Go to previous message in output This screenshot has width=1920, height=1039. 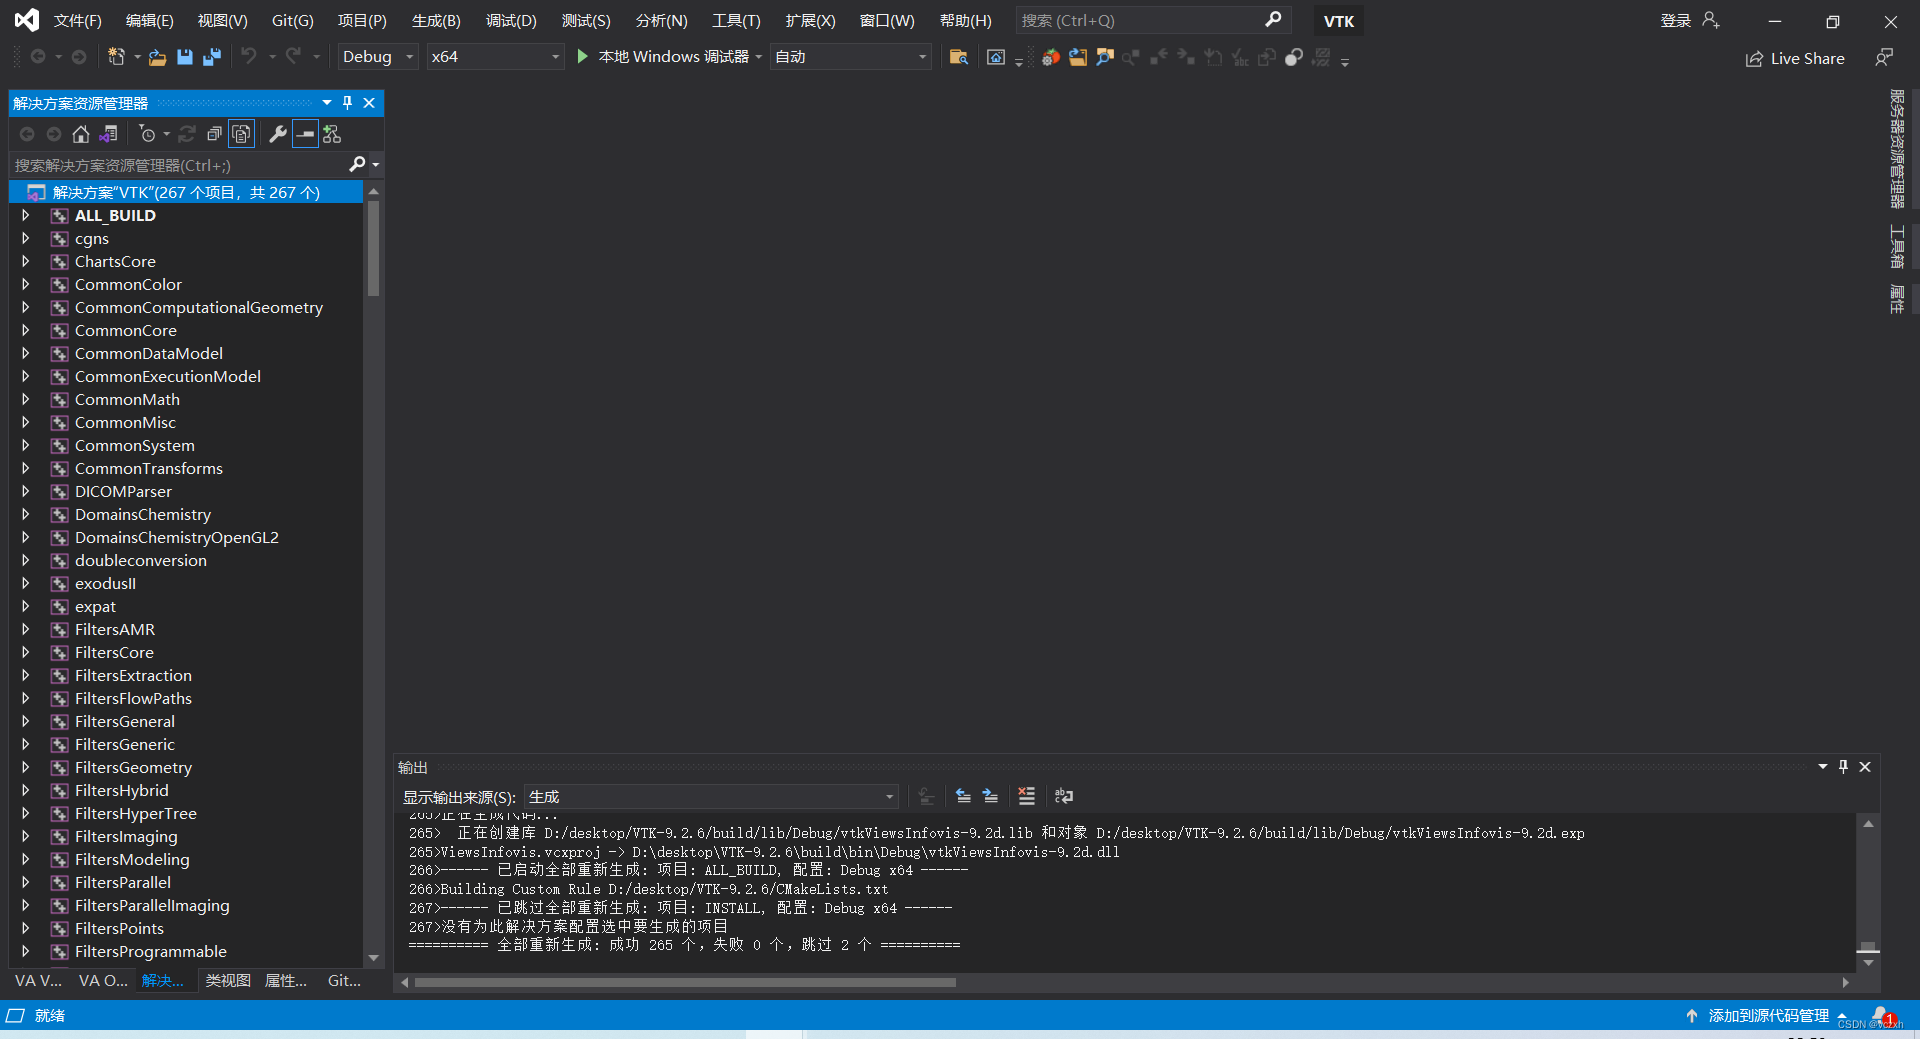963,796
